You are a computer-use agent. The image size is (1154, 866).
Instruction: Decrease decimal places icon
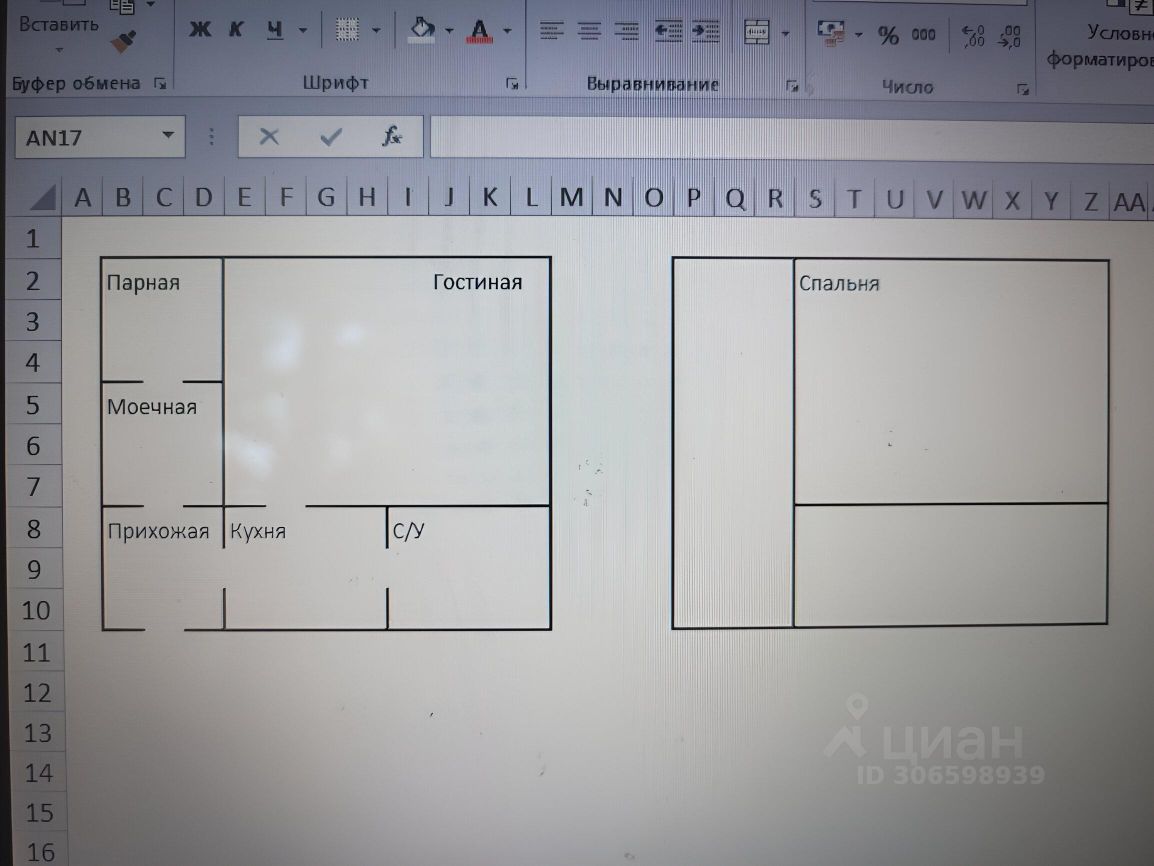coord(1010,35)
